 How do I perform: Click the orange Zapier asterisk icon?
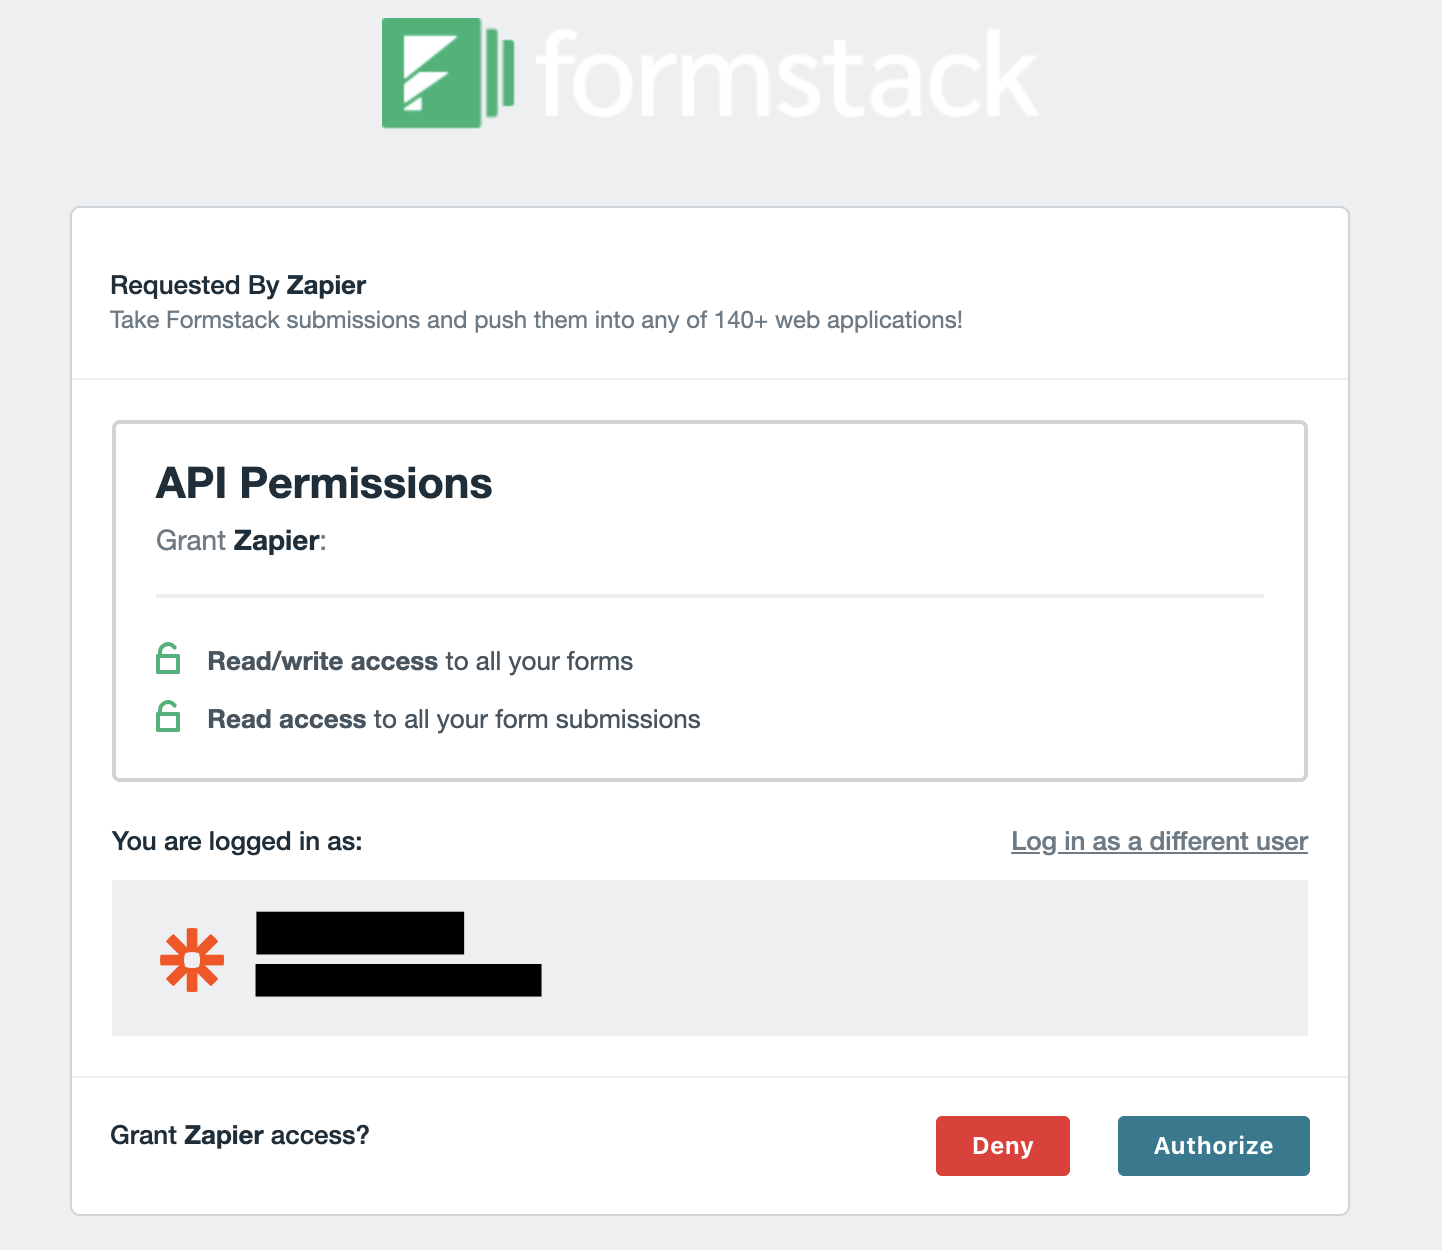pyautogui.click(x=192, y=960)
